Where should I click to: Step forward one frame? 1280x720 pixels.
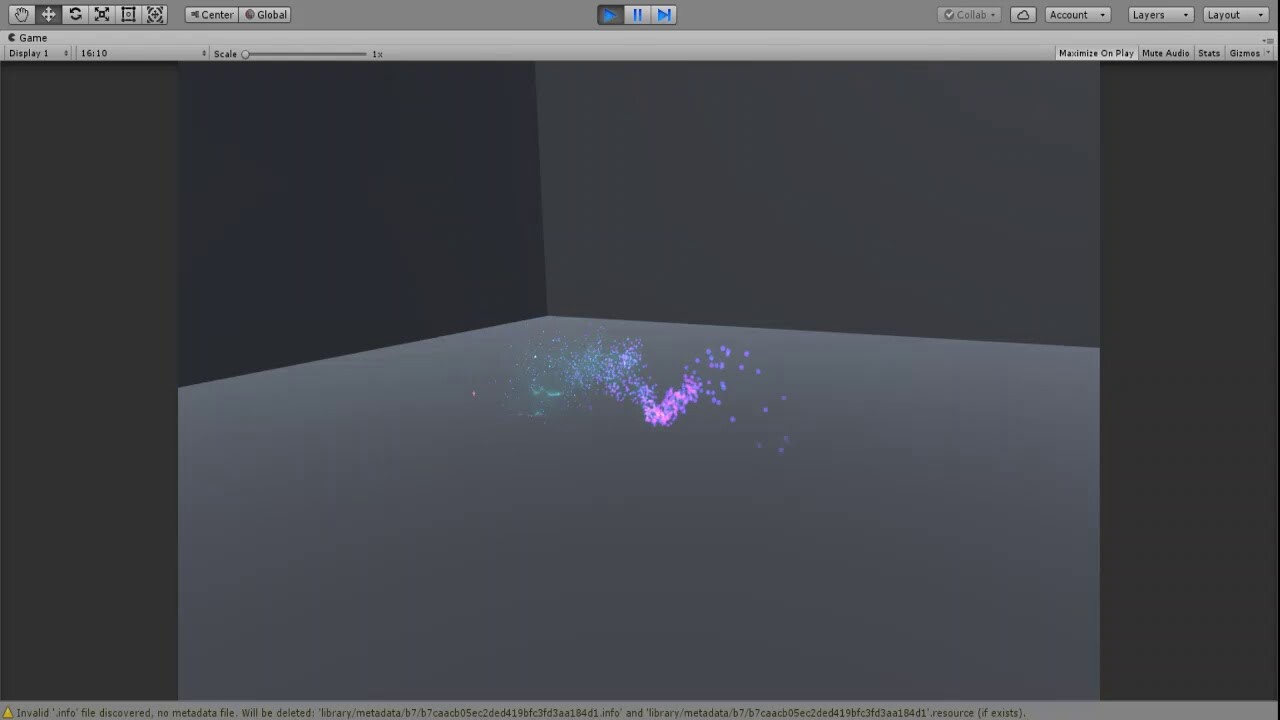point(664,14)
